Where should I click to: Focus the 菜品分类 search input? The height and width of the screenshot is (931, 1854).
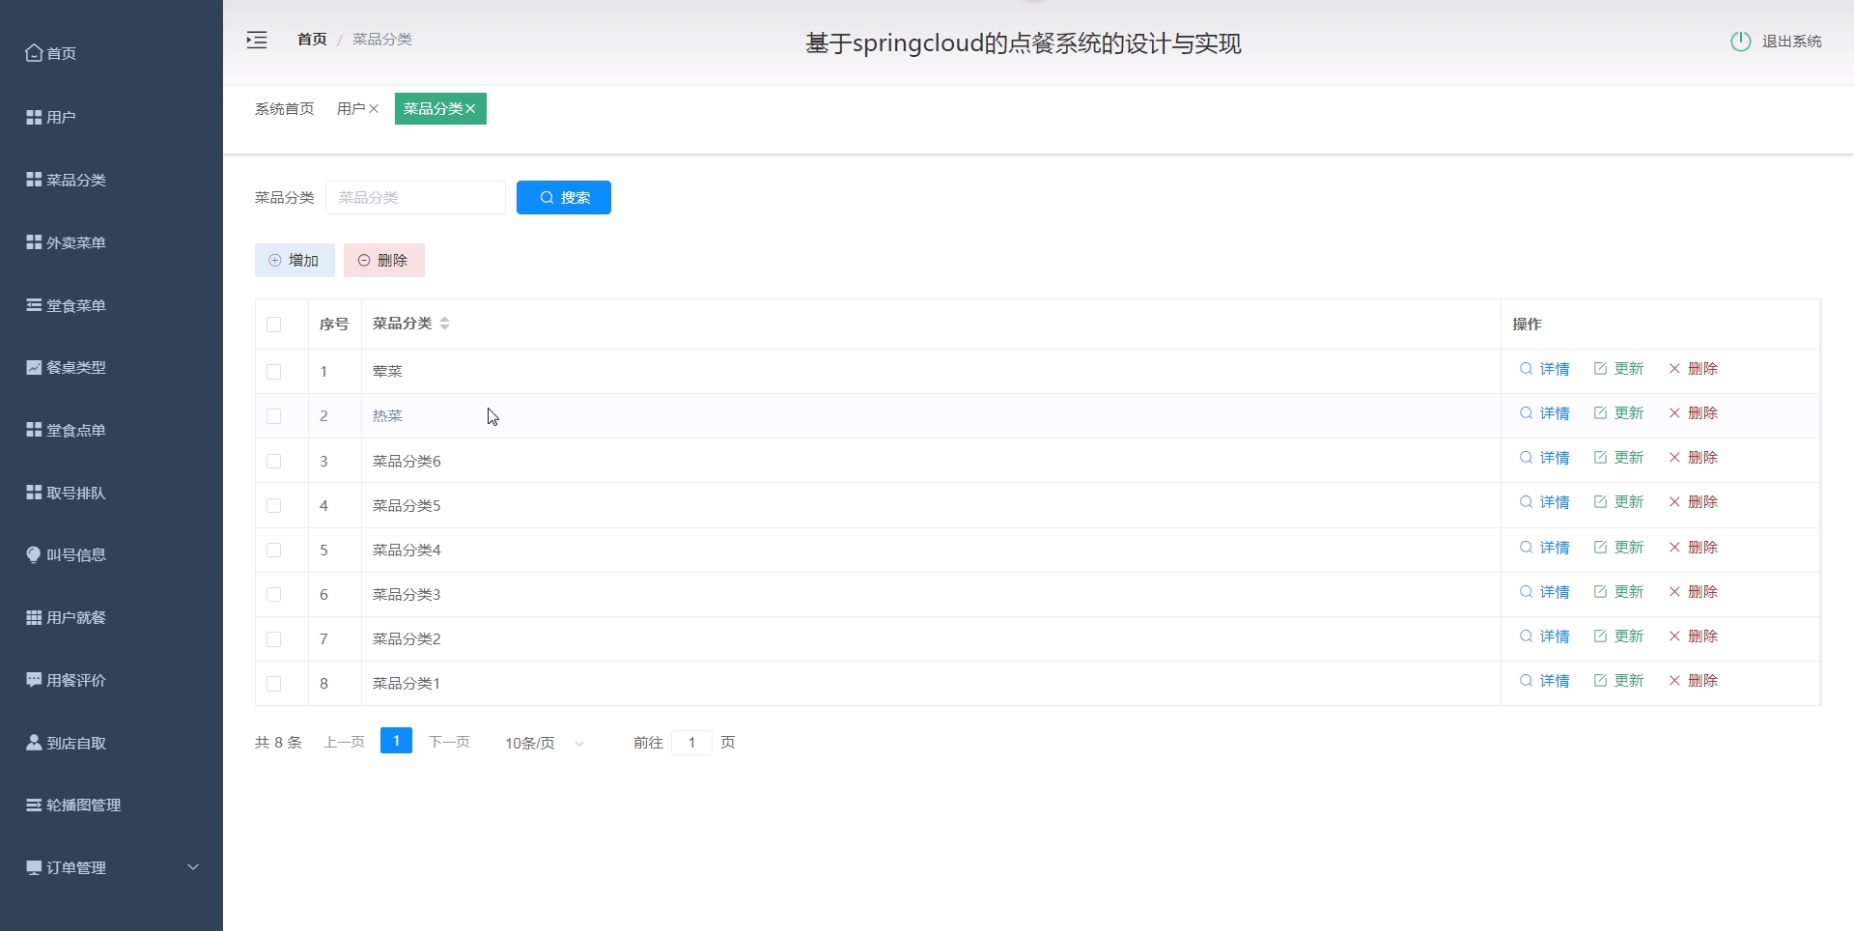pyautogui.click(x=415, y=197)
